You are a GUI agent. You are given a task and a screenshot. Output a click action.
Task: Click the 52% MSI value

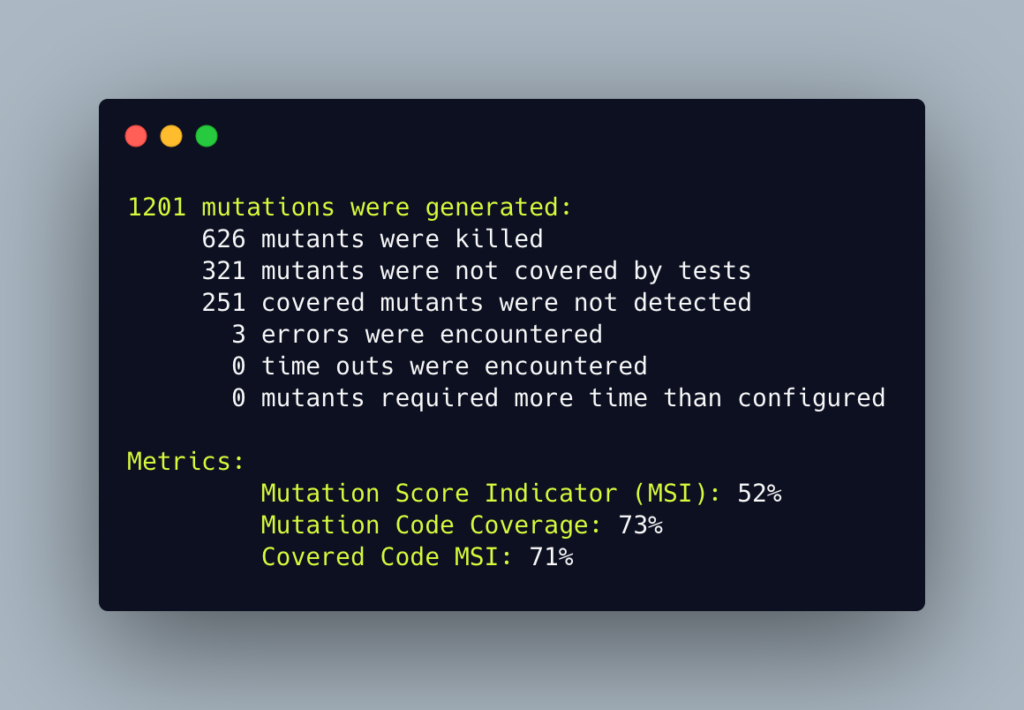(760, 494)
